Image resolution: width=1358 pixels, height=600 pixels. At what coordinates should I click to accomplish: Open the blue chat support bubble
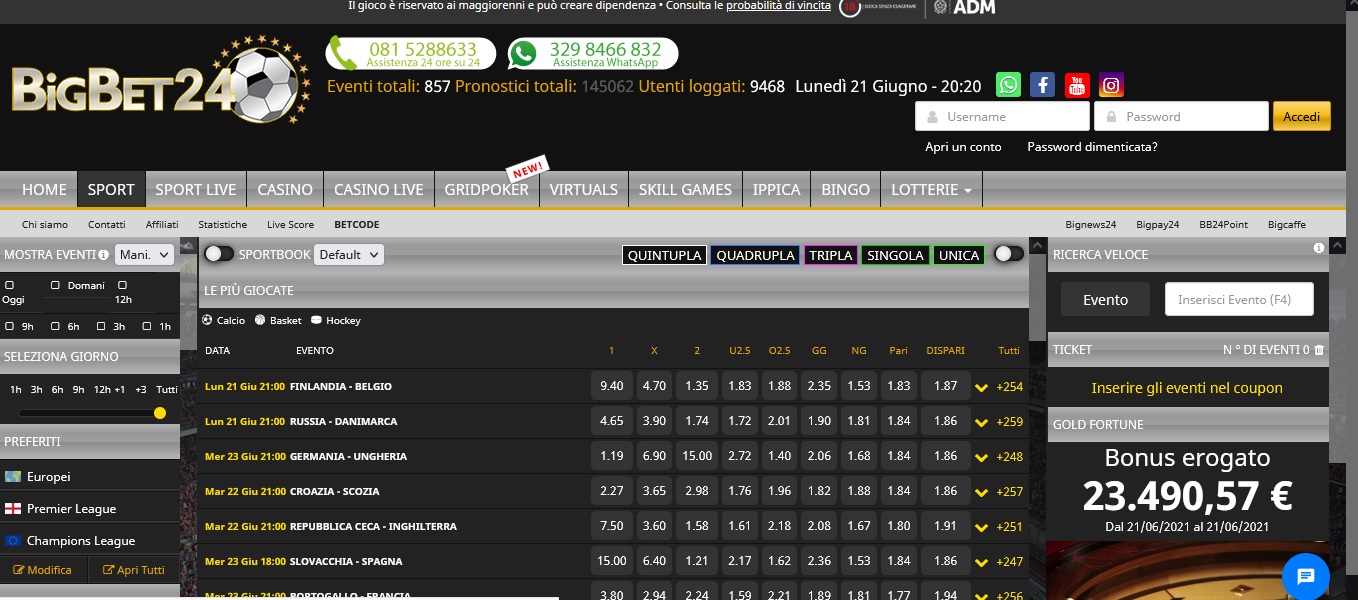(1306, 577)
